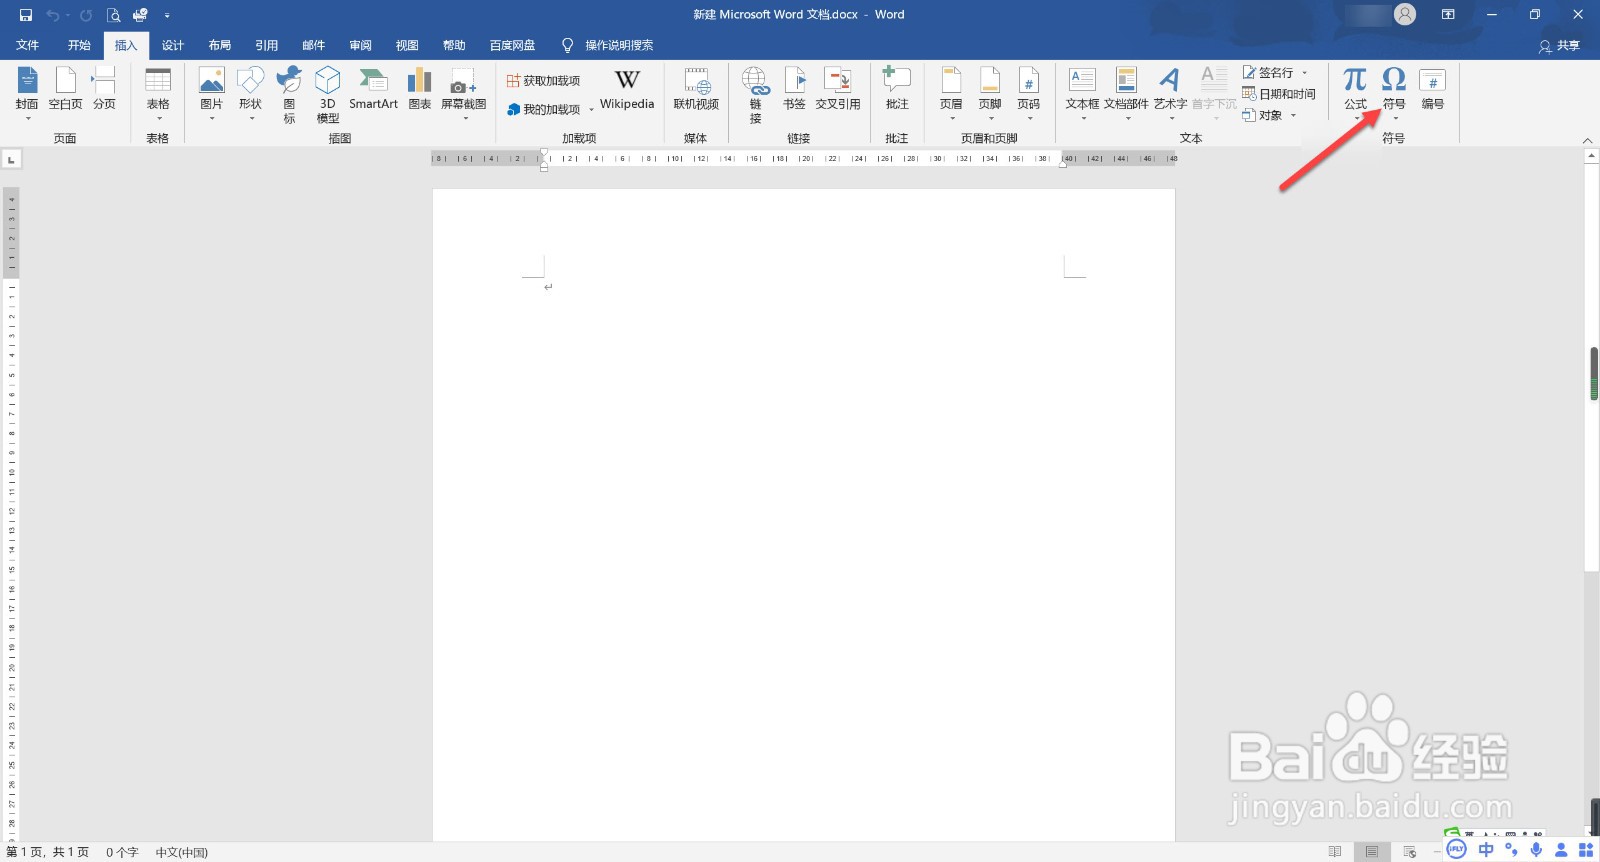Open the shapes (形状) gallery
1600x862 pixels.
250,92
